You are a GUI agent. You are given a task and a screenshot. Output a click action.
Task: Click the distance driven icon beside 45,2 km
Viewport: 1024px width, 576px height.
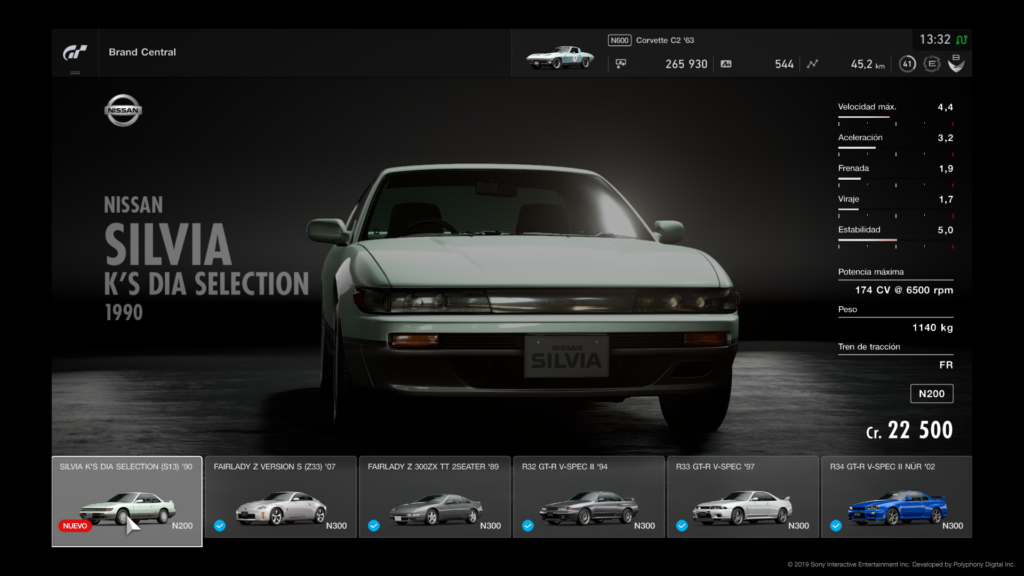coord(812,64)
